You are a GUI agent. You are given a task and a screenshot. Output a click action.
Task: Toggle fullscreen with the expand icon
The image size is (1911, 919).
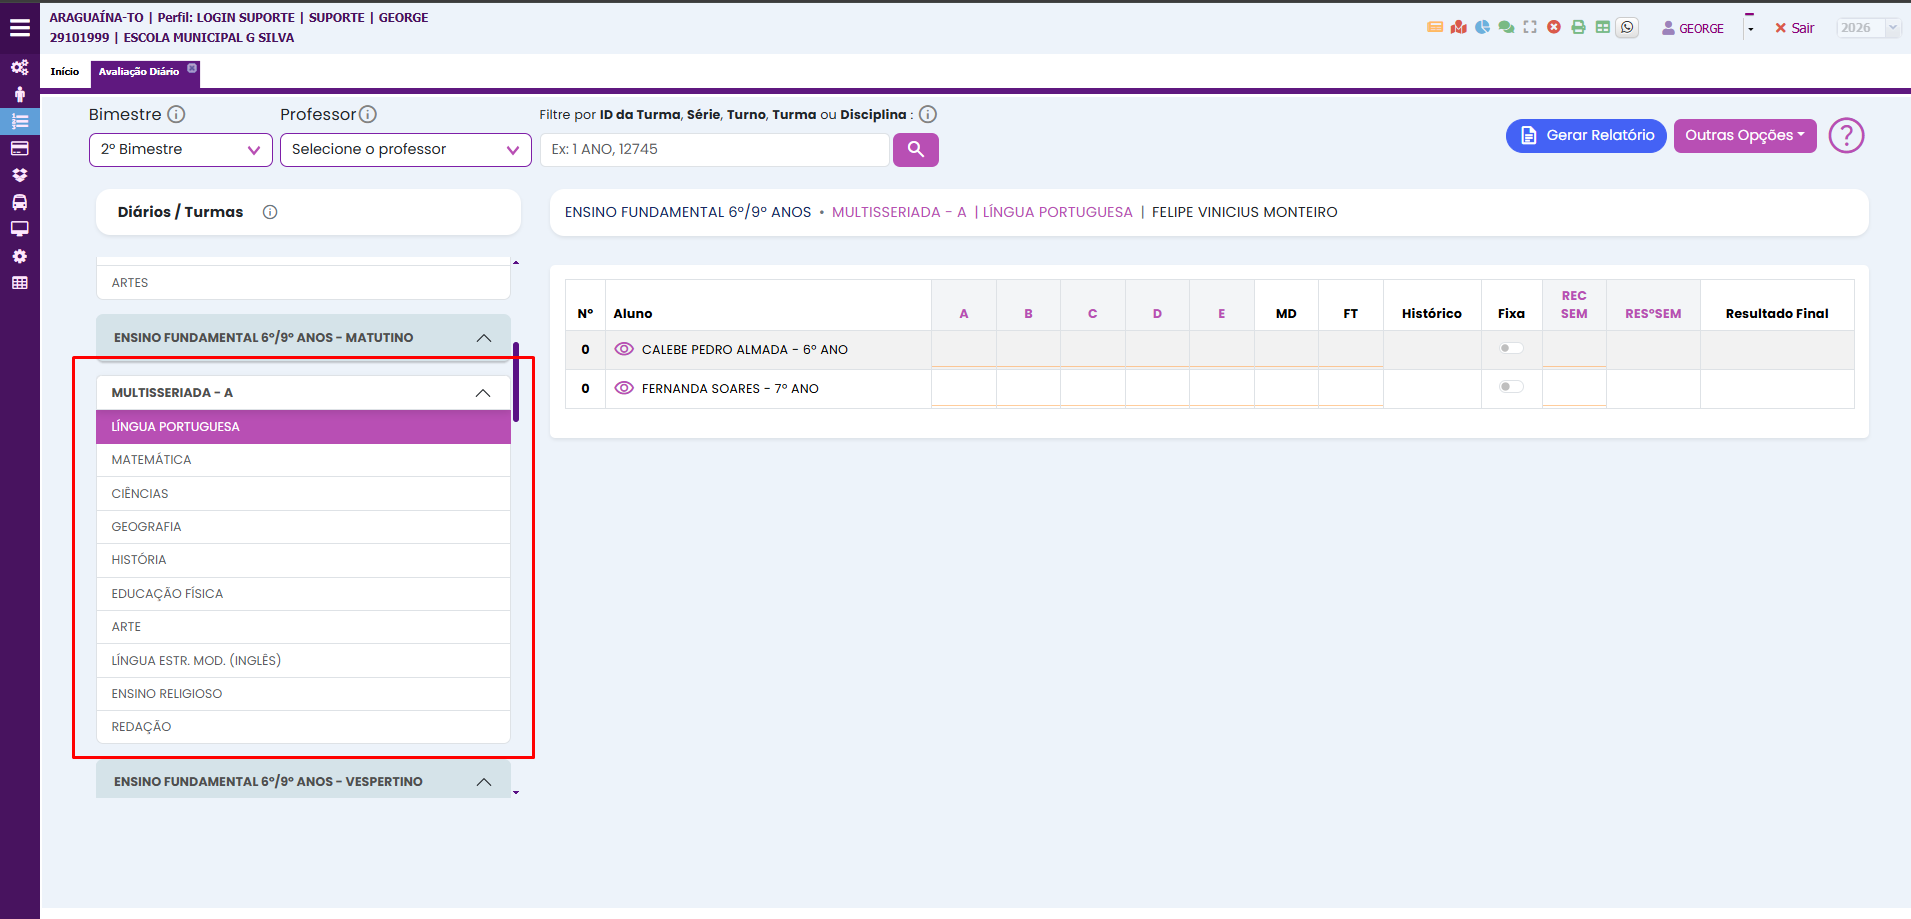1530,28
